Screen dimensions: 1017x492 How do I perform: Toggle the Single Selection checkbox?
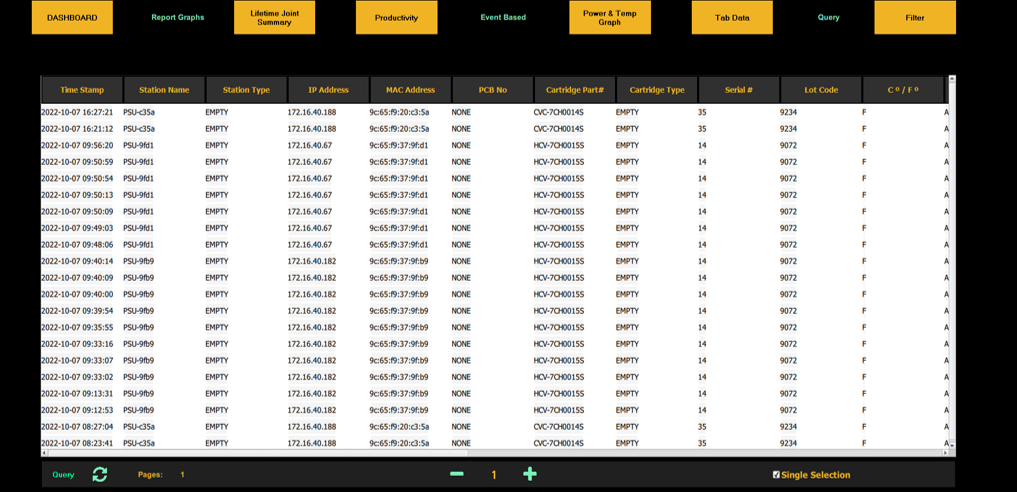[x=776, y=475]
